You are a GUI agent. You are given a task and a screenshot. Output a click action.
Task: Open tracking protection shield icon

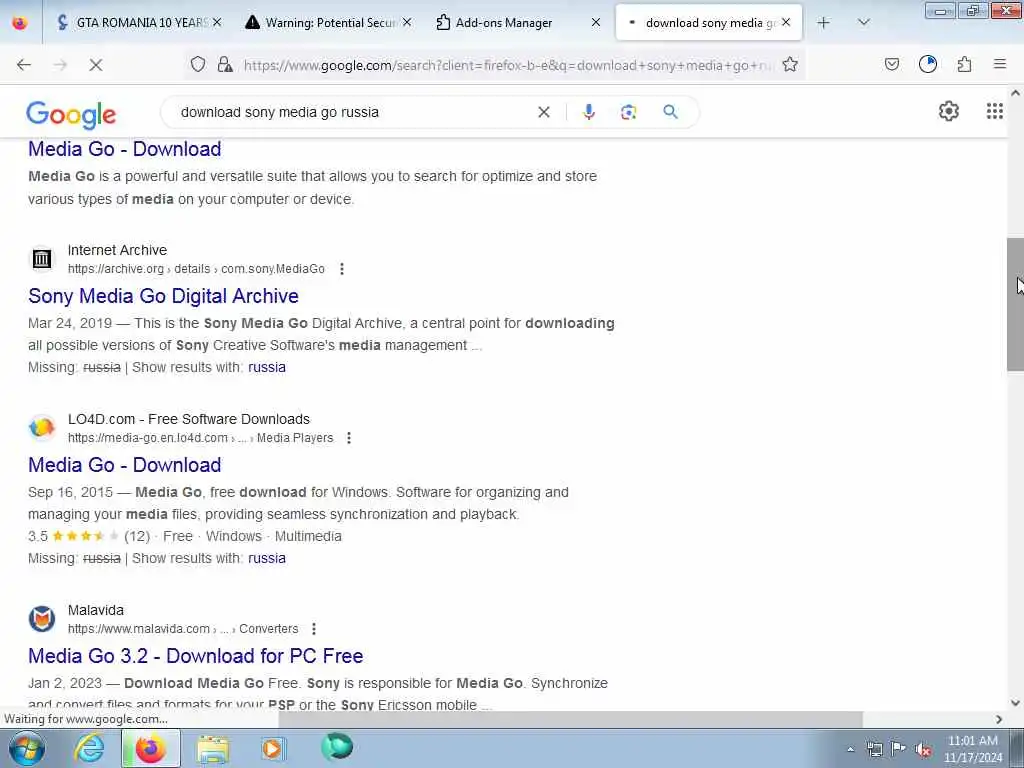pos(198,64)
